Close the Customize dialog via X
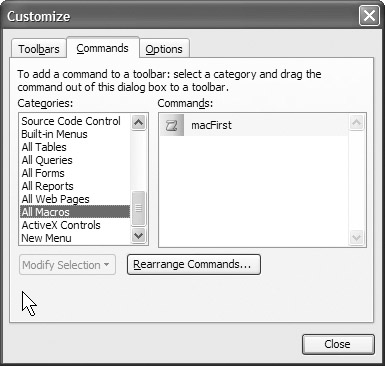385x366 pixels. [369, 16]
